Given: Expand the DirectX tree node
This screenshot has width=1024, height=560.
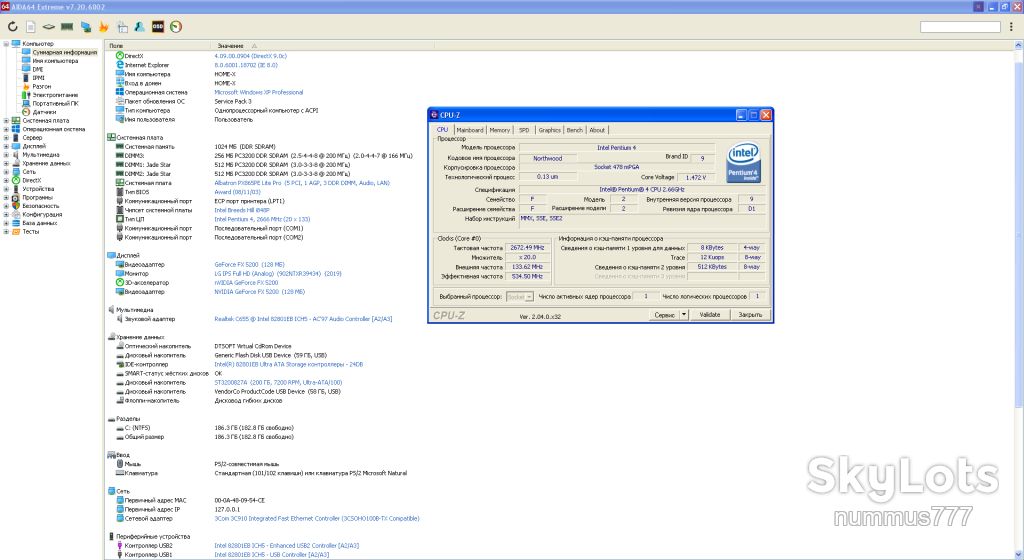Looking at the screenshot, I should pyautogui.click(x=6, y=180).
